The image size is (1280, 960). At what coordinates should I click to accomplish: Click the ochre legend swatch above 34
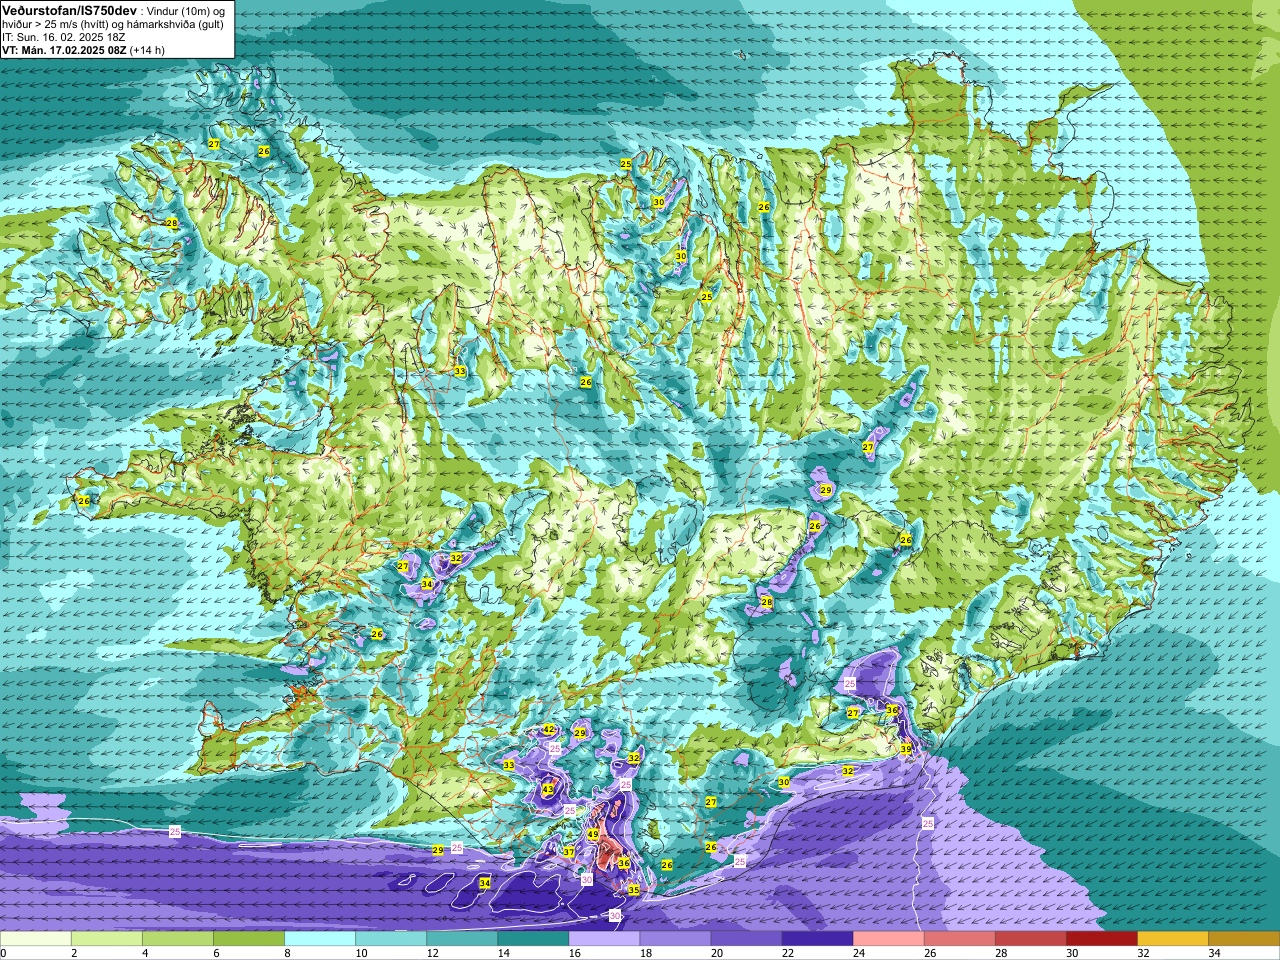pos(1244,939)
